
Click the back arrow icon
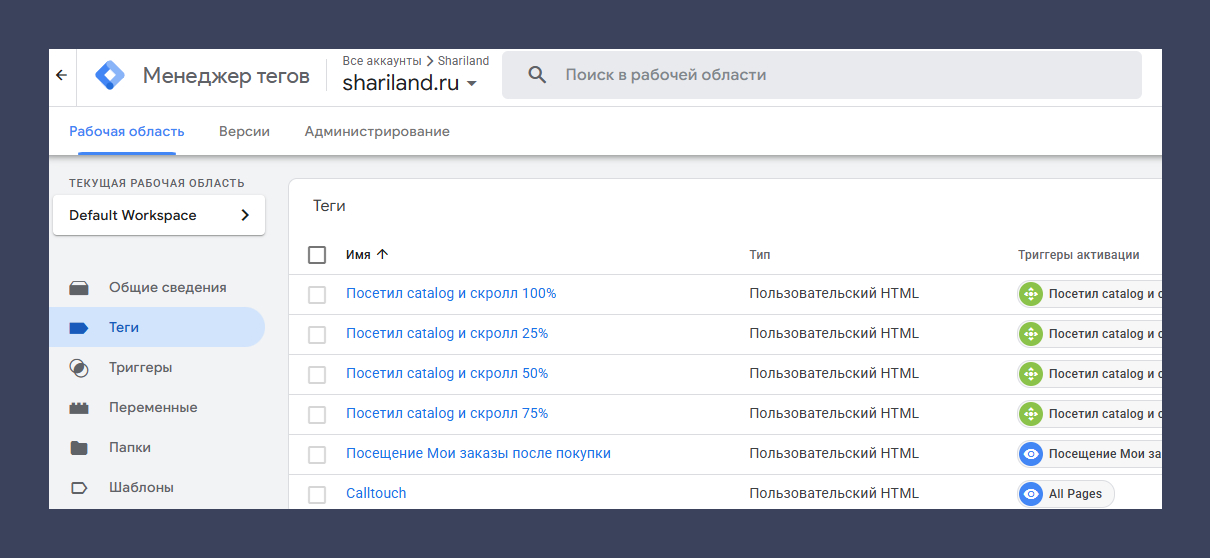(61, 75)
